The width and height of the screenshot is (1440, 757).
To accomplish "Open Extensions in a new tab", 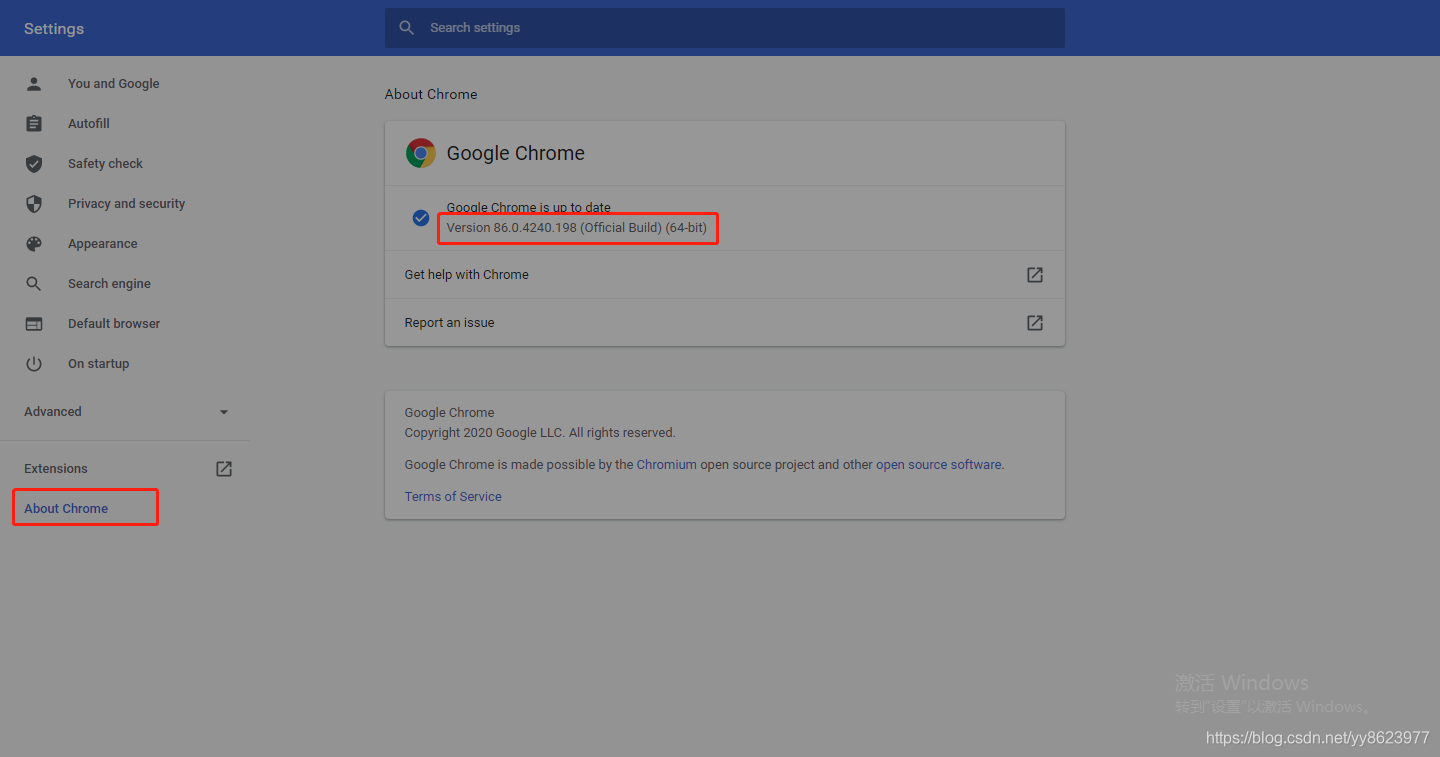I will [224, 468].
